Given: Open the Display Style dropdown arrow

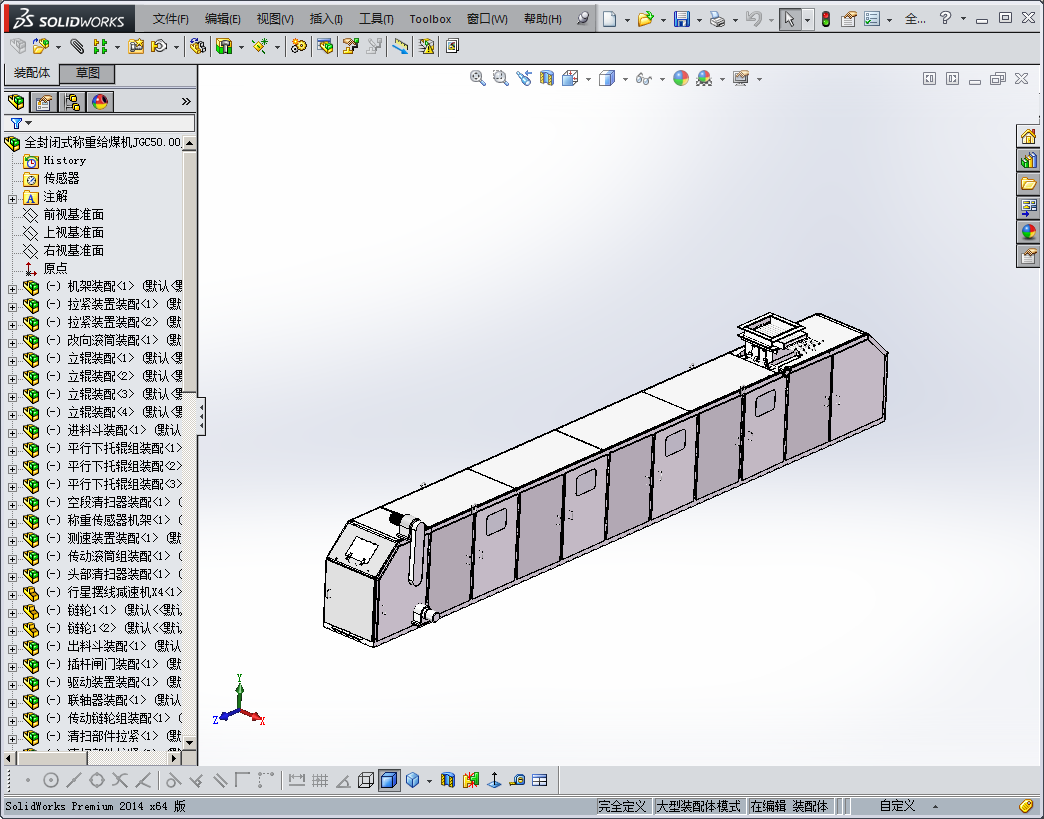Looking at the screenshot, I should 625,79.
